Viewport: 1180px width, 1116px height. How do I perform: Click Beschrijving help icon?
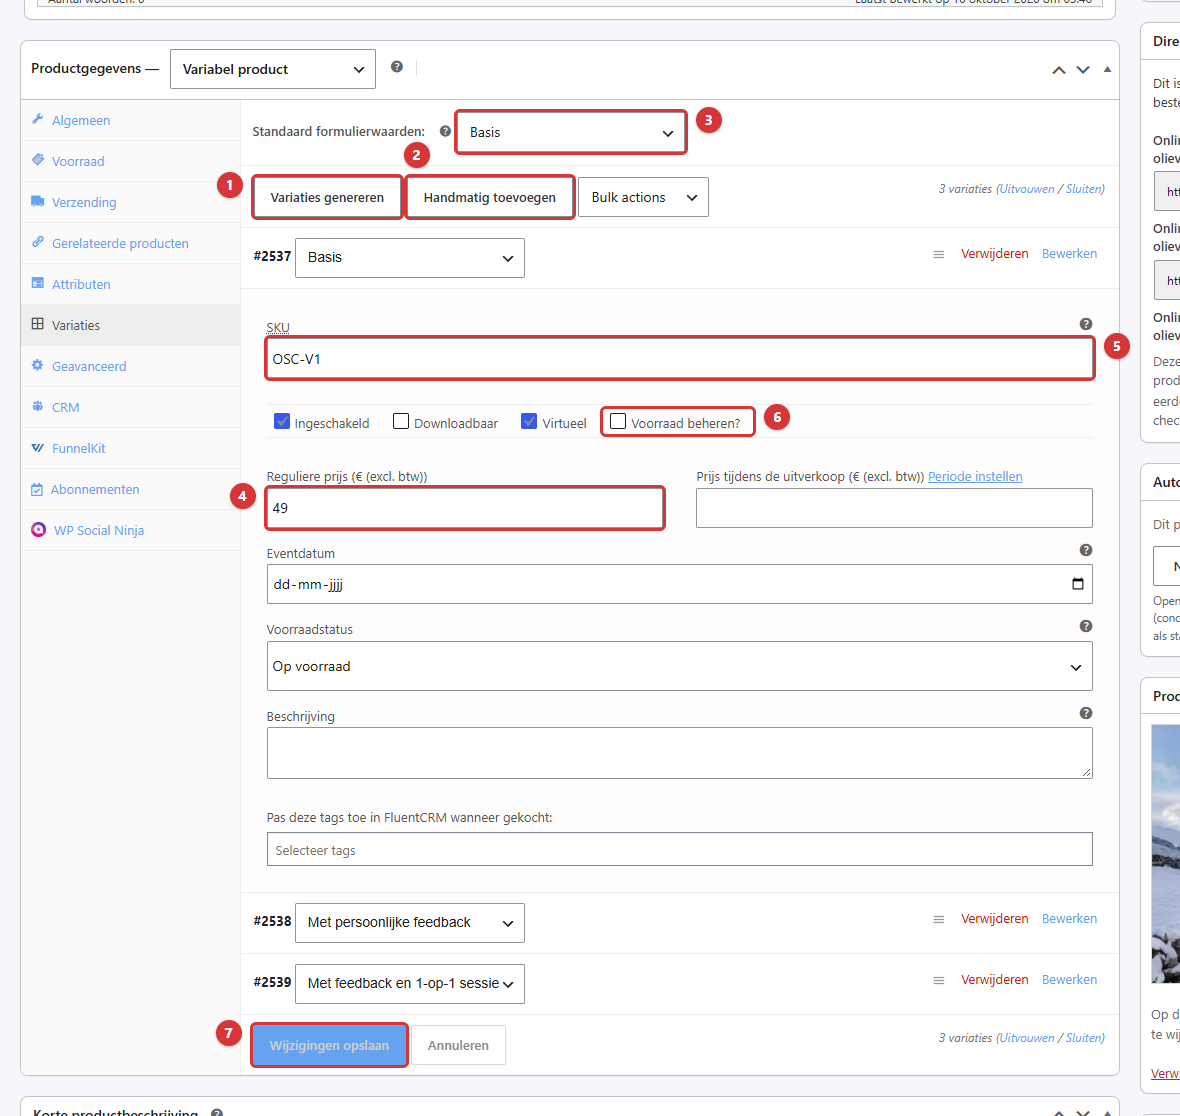(x=1086, y=713)
